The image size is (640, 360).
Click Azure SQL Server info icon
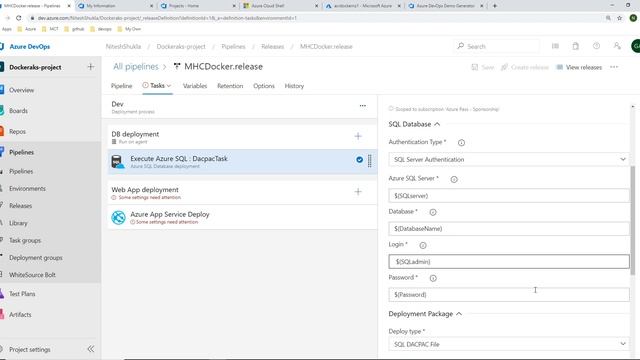pos(454,179)
